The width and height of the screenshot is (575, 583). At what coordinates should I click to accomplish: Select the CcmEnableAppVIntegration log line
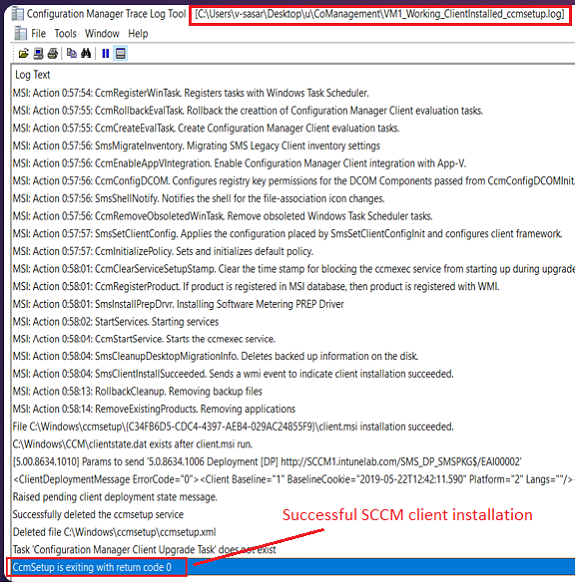pyautogui.click(x=293, y=163)
